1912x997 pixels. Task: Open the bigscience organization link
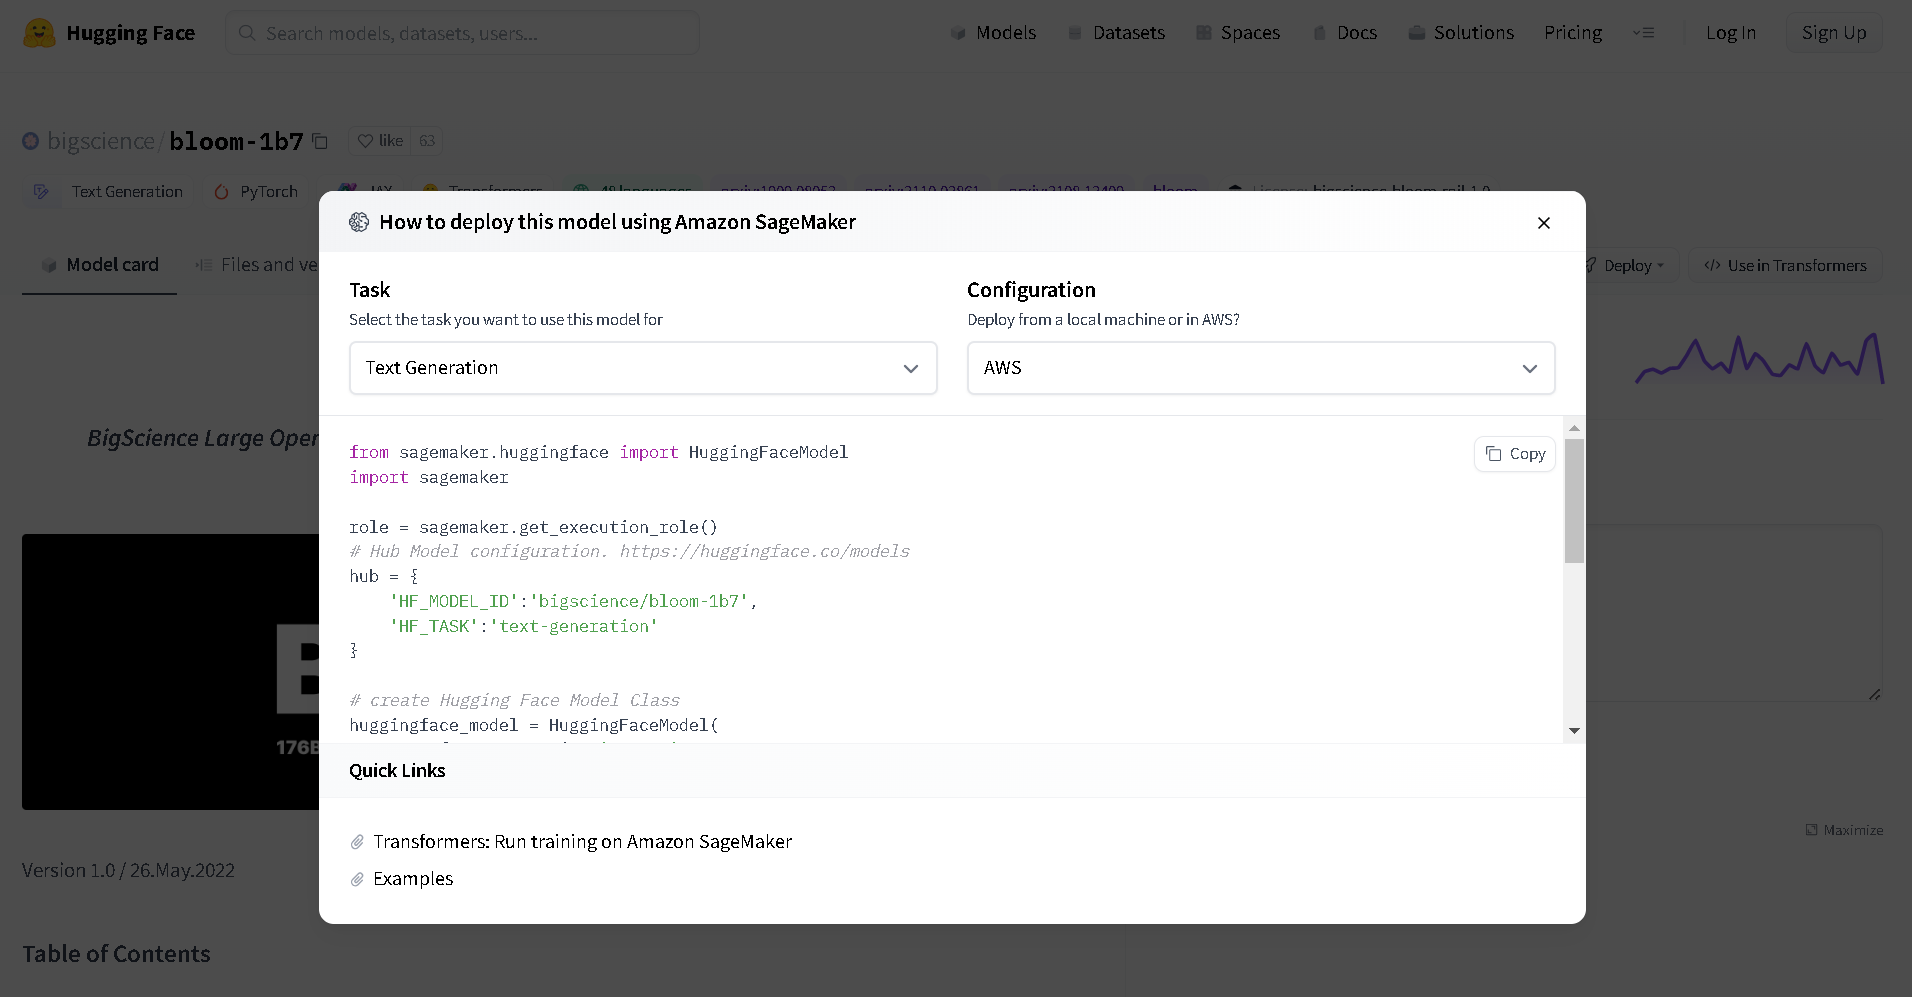click(101, 141)
